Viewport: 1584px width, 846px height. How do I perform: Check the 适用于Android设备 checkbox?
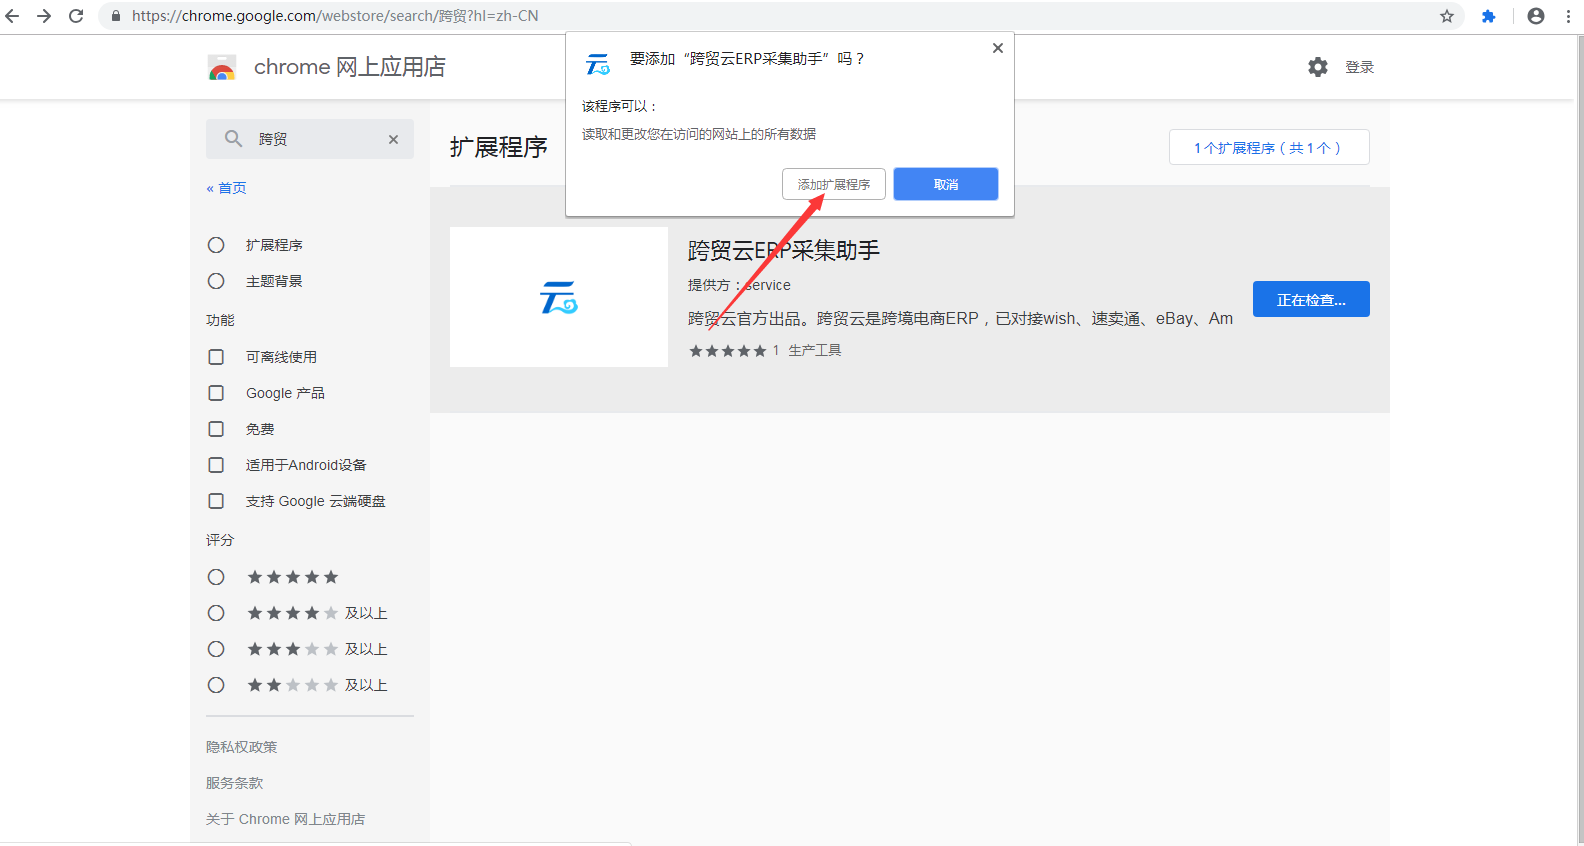pos(216,465)
